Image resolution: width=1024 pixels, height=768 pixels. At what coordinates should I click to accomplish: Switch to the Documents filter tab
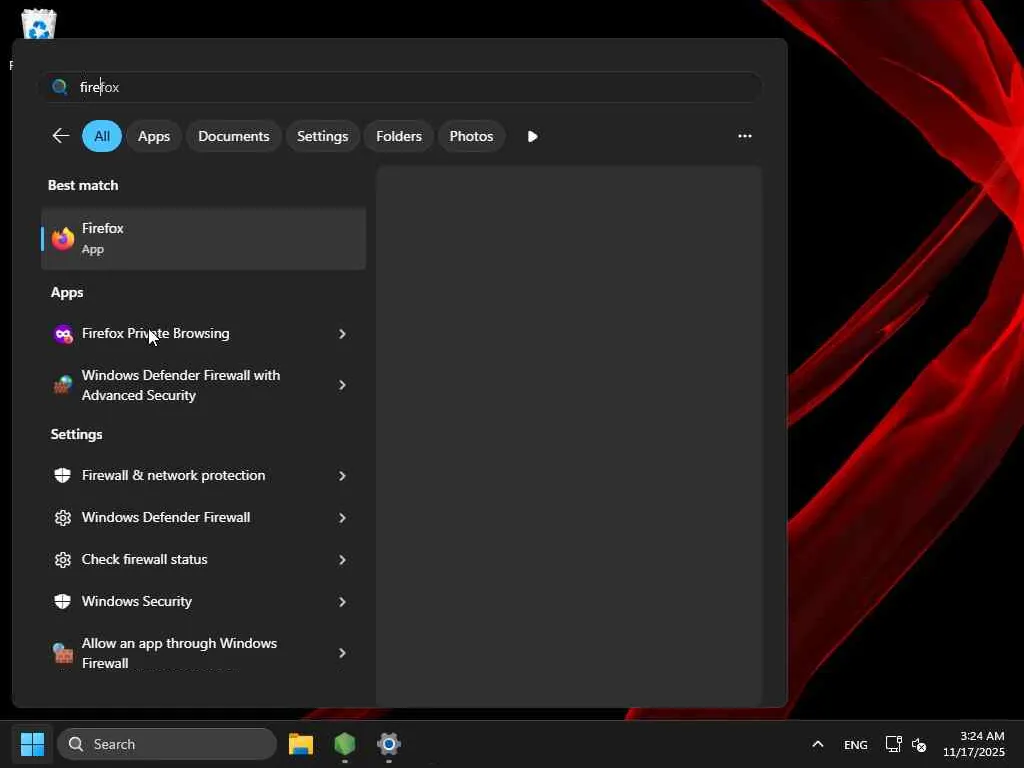[x=234, y=136]
